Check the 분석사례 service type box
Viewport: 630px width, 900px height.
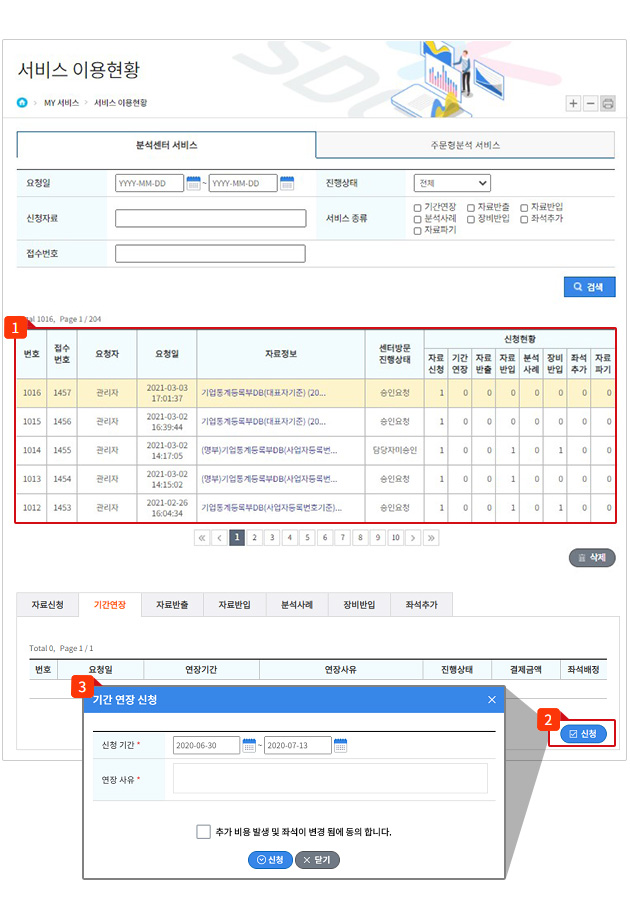point(418,219)
